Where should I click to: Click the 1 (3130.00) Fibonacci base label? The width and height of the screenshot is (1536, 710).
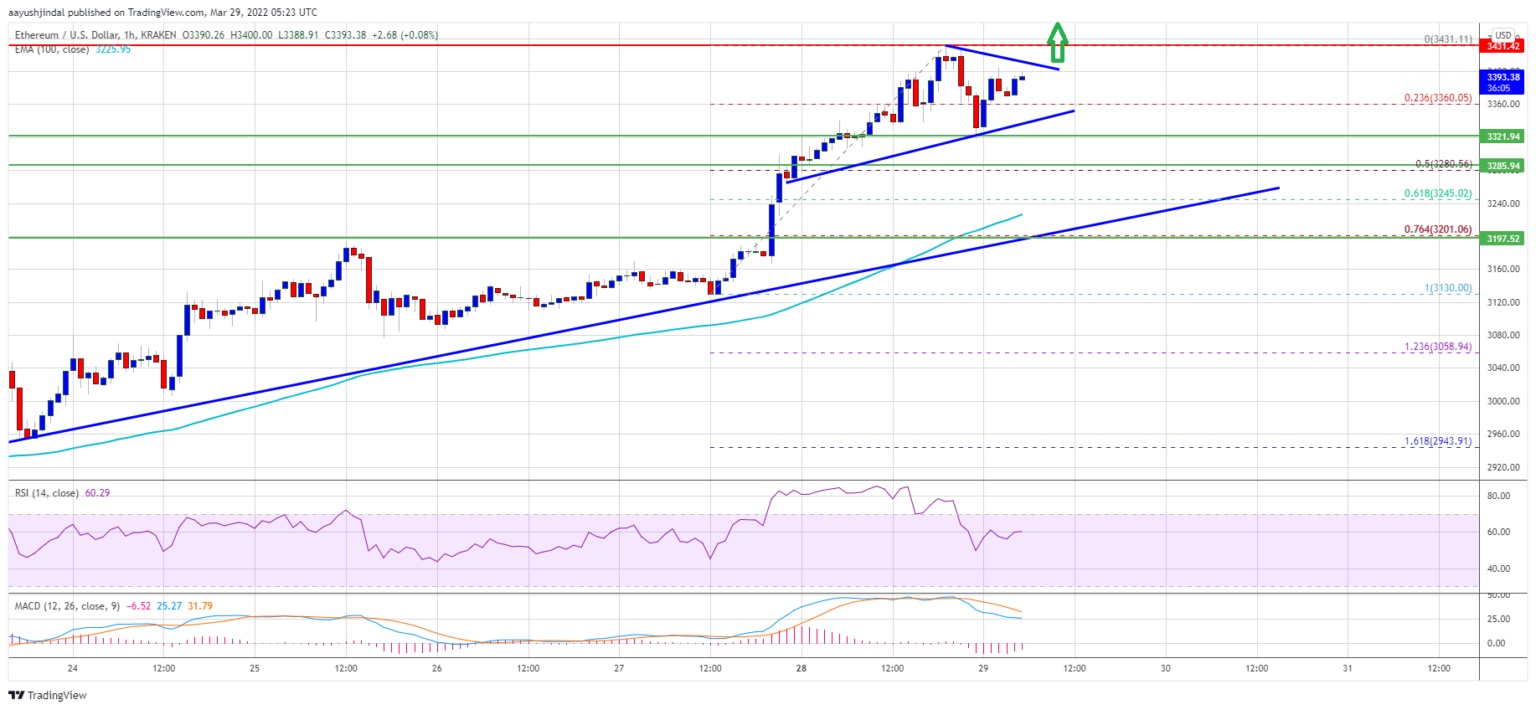point(1448,288)
